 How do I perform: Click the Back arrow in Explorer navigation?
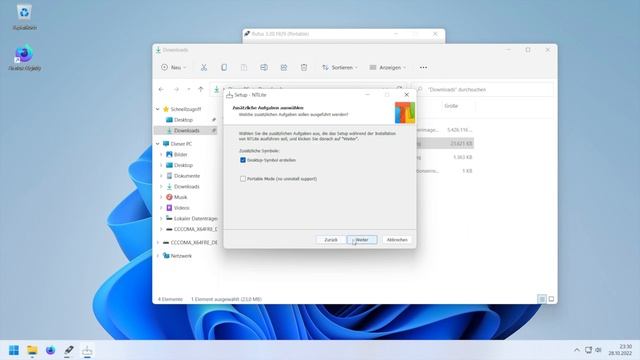click(x=161, y=89)
